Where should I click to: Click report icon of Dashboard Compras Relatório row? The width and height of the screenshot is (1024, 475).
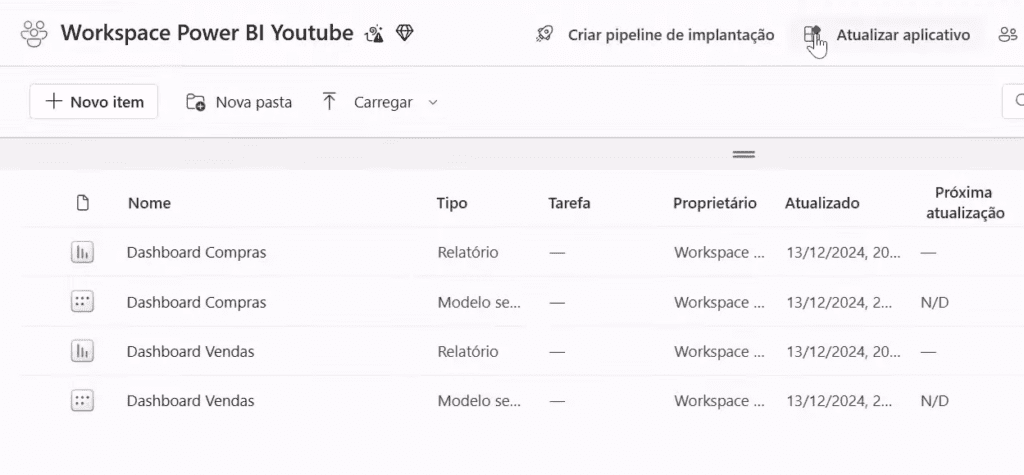(x=82, y=252)
